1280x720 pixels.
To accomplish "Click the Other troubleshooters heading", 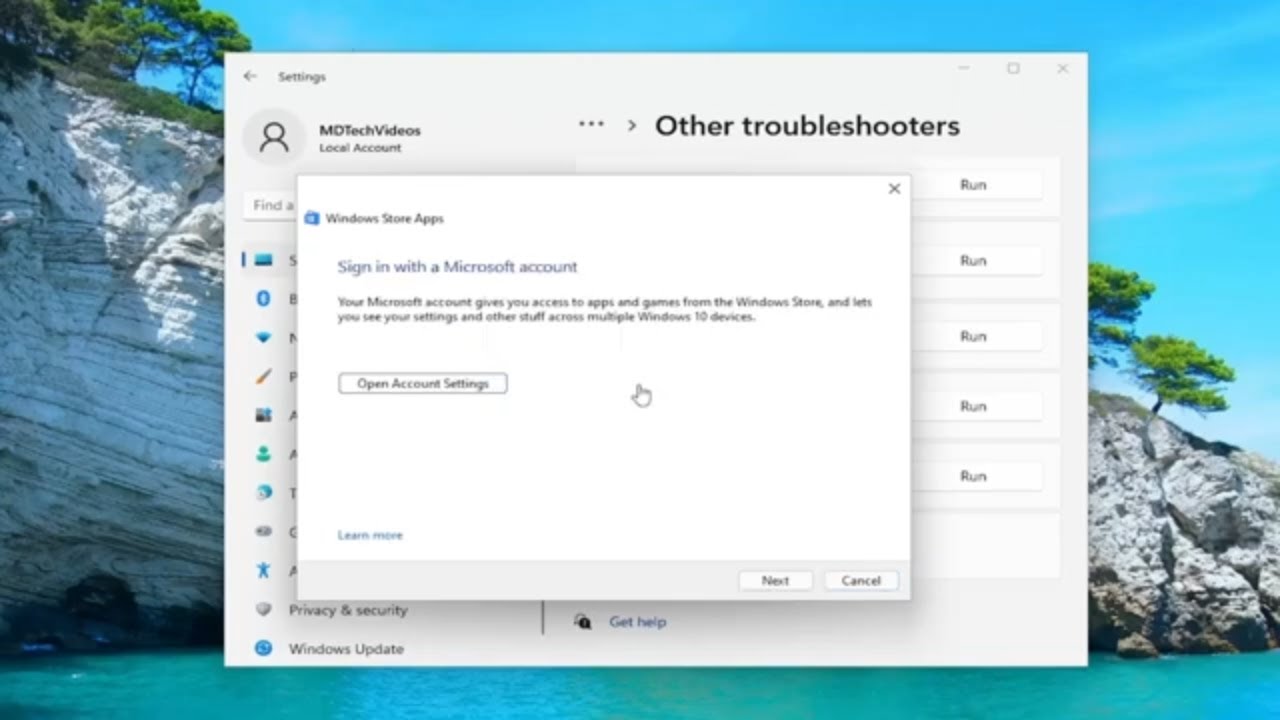I will (807, 126).
